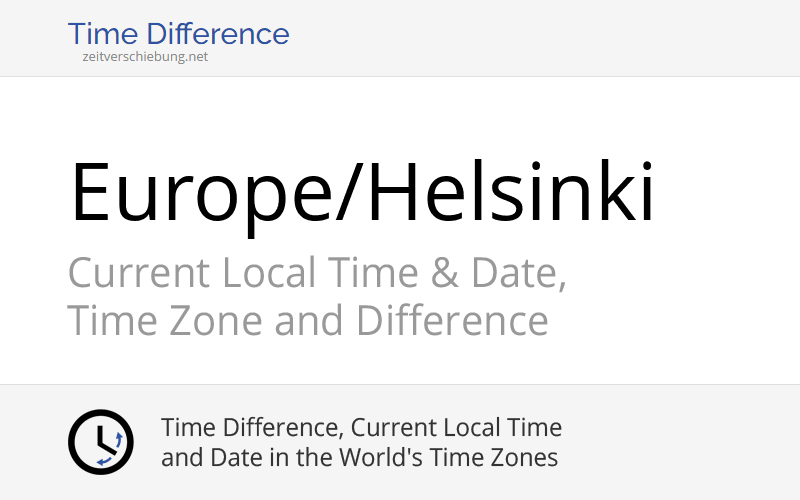Click the 'Current Local Time & Date,' subtitle line
Image resolution: width=800 pixels, height=500 pixels.
coord(317,273)
